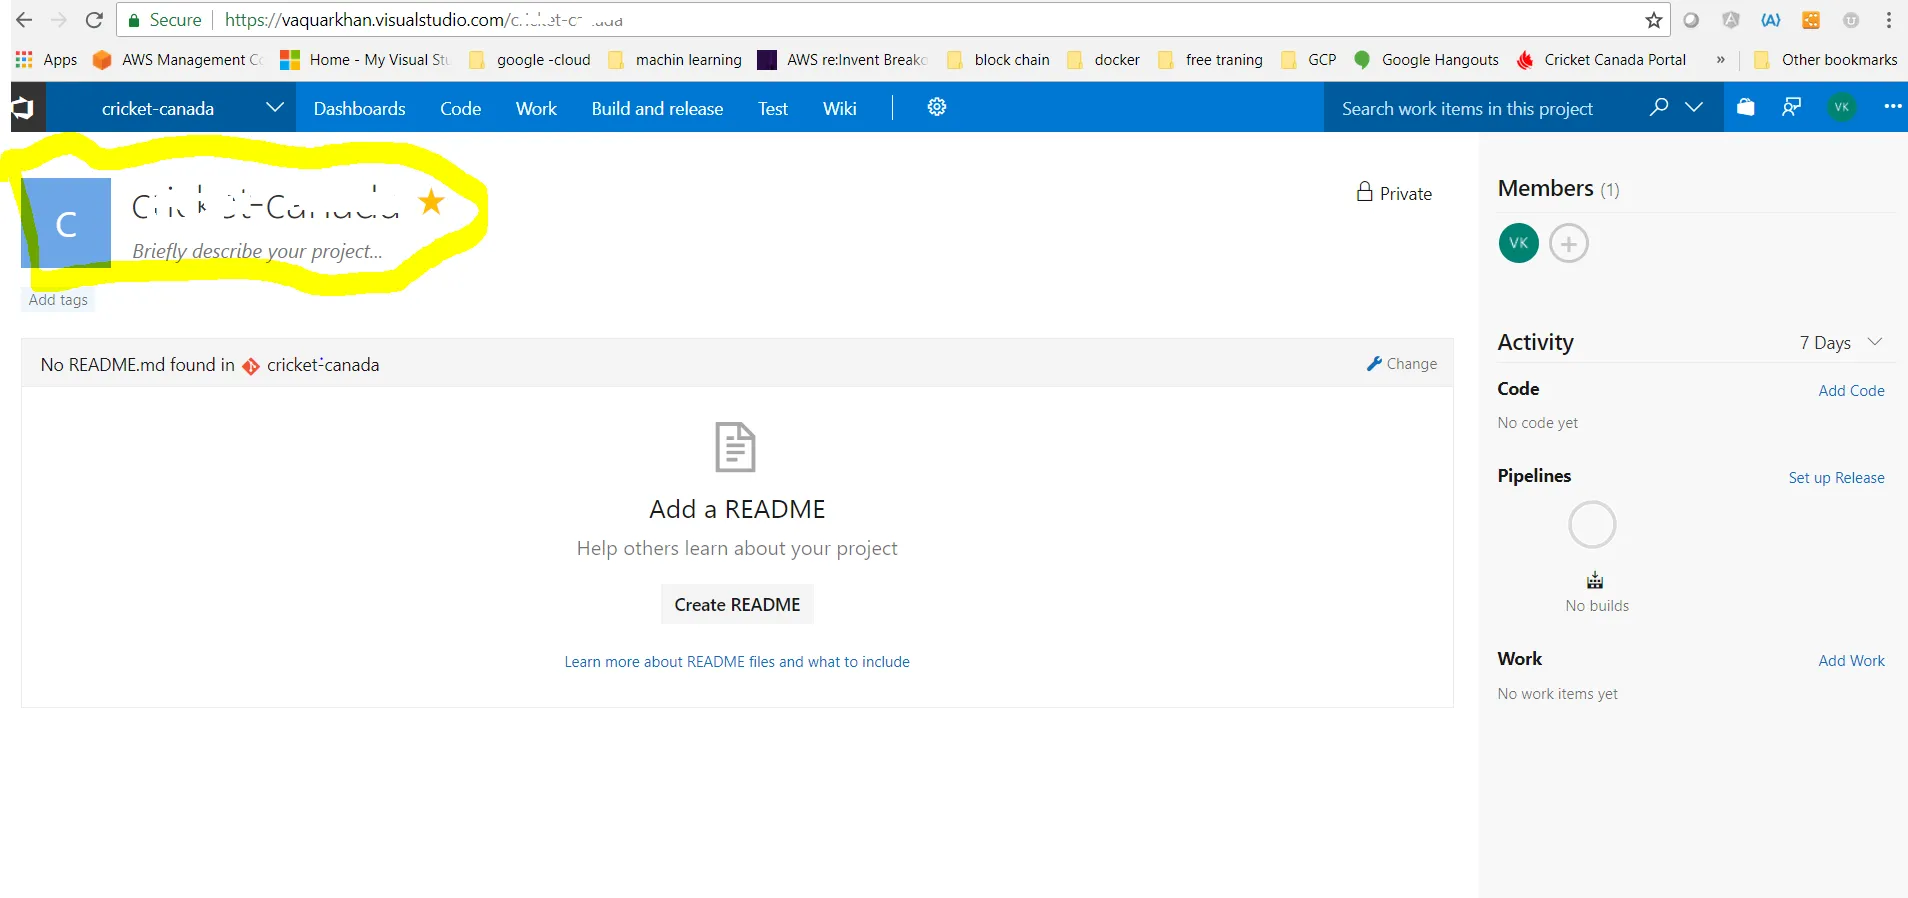Open AWS re:Invent Breakout bookmark

[x=843, y=60]
